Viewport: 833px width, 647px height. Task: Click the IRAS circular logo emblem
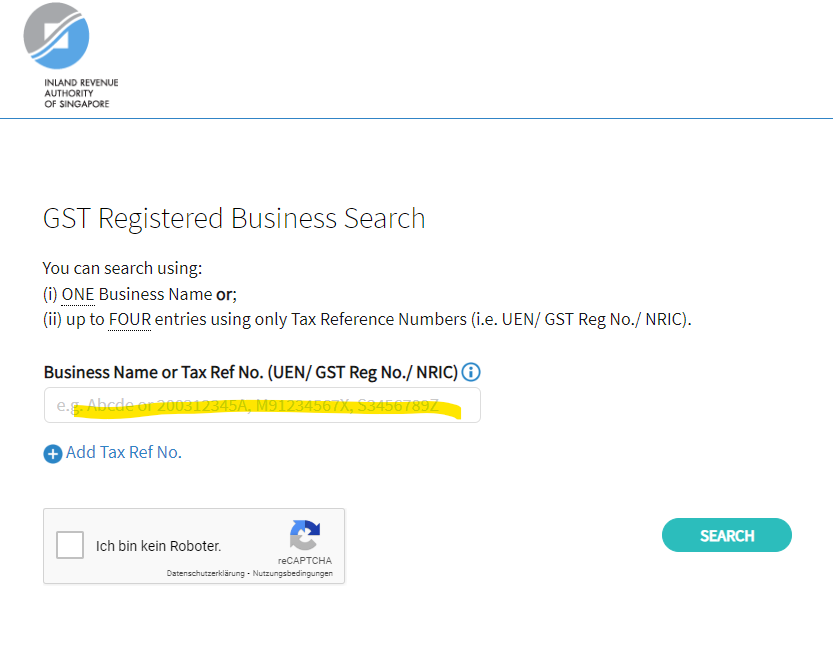[56, 36]
